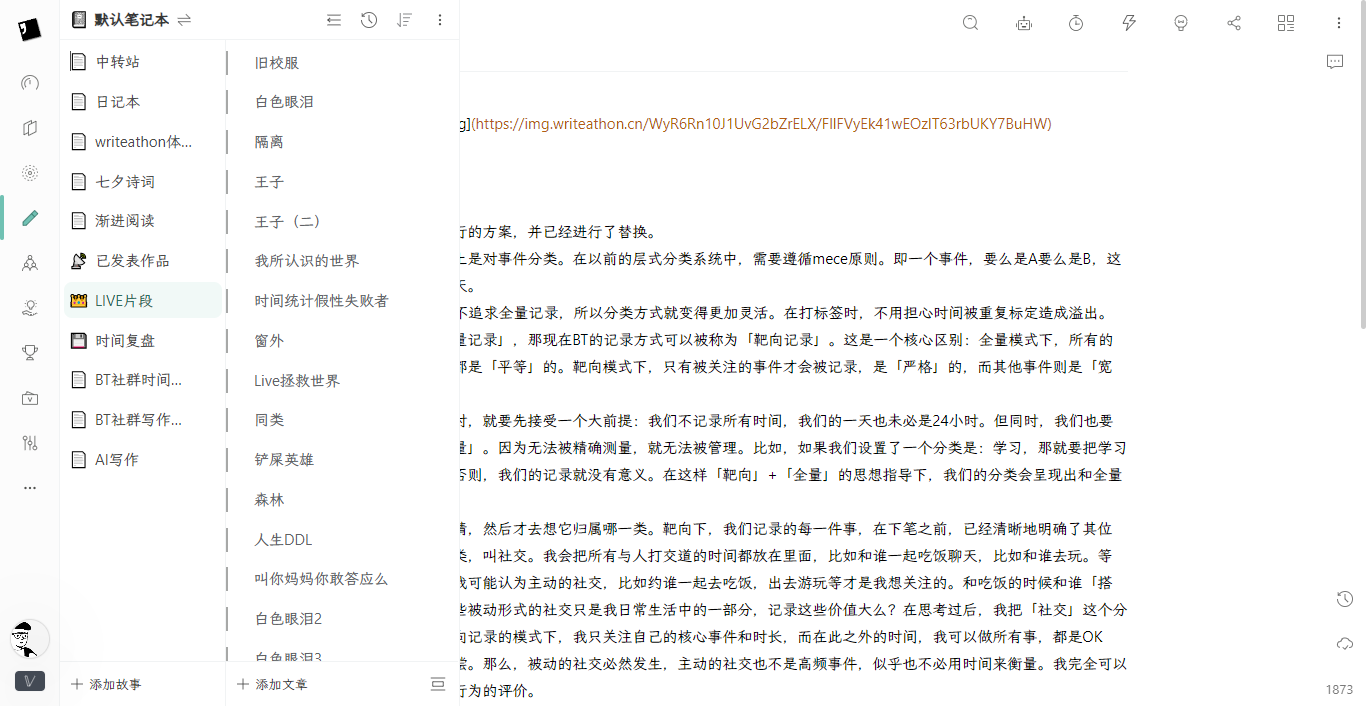Open the search magnifier icon
Screen dimensions: 1366x706
point(970,23)
